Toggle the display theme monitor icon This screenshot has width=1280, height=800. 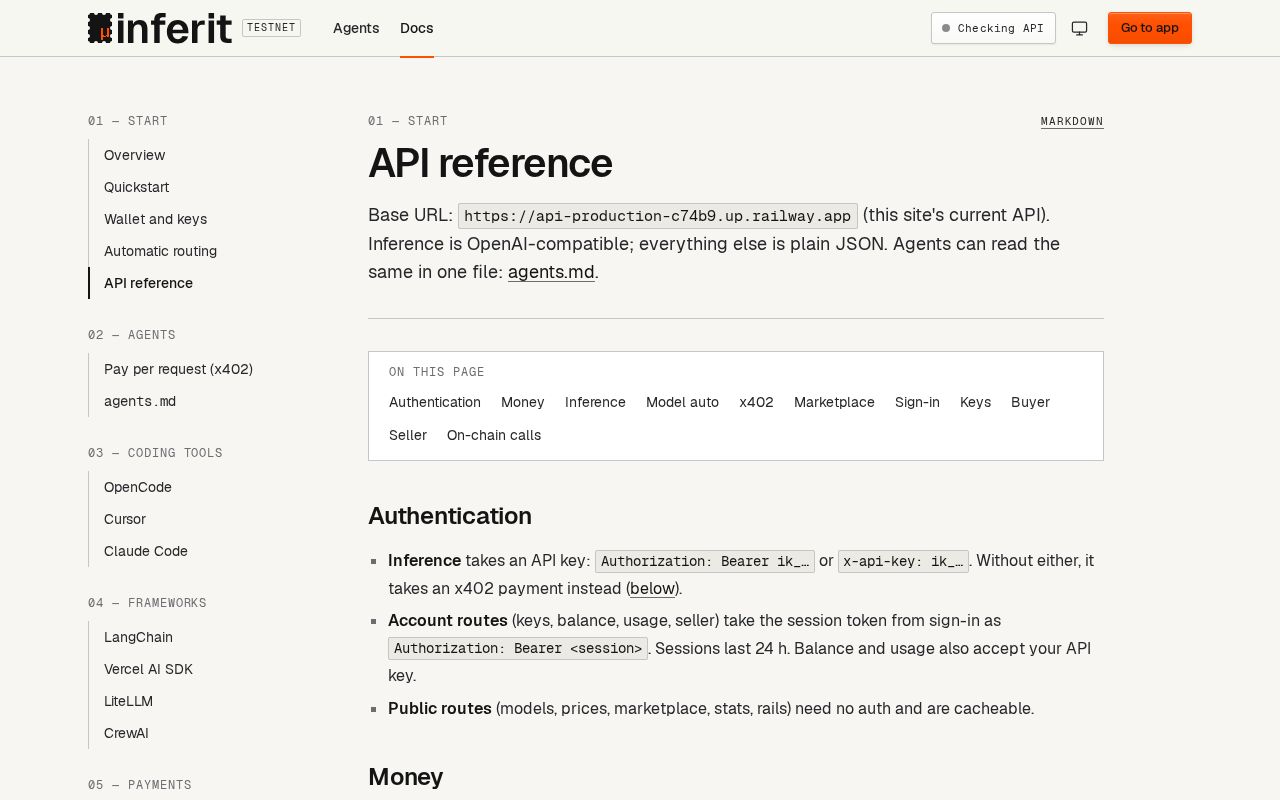(1079, 28)
